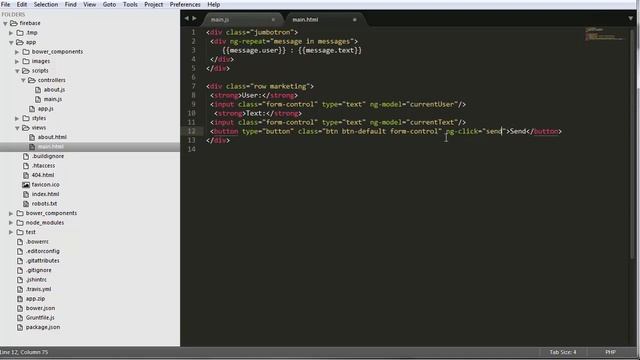Open the Project menu
Viewport: 640px width, 360px height.
(x=153, y=4)
